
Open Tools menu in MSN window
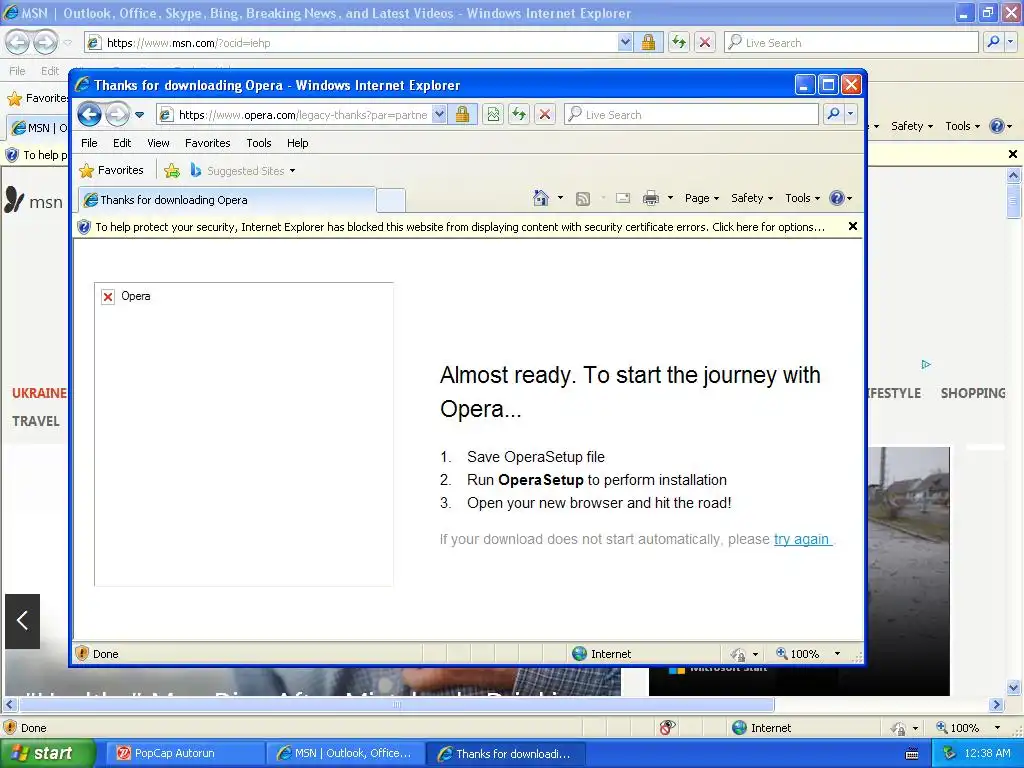962,126
